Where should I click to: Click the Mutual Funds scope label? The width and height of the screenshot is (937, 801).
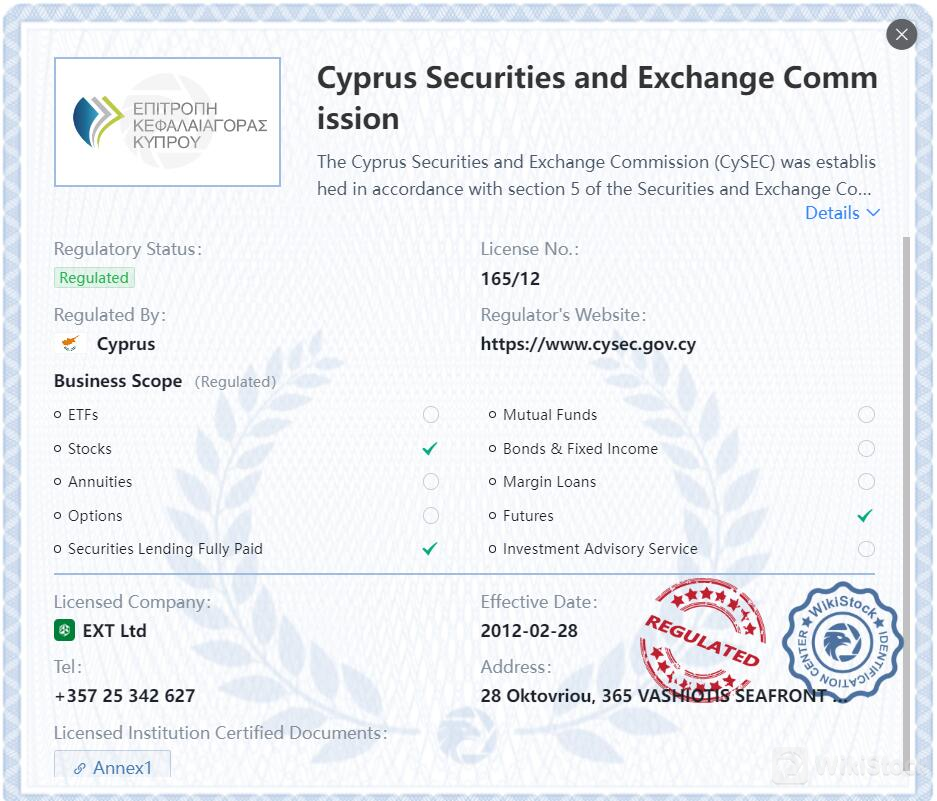(x=550, y=415)
